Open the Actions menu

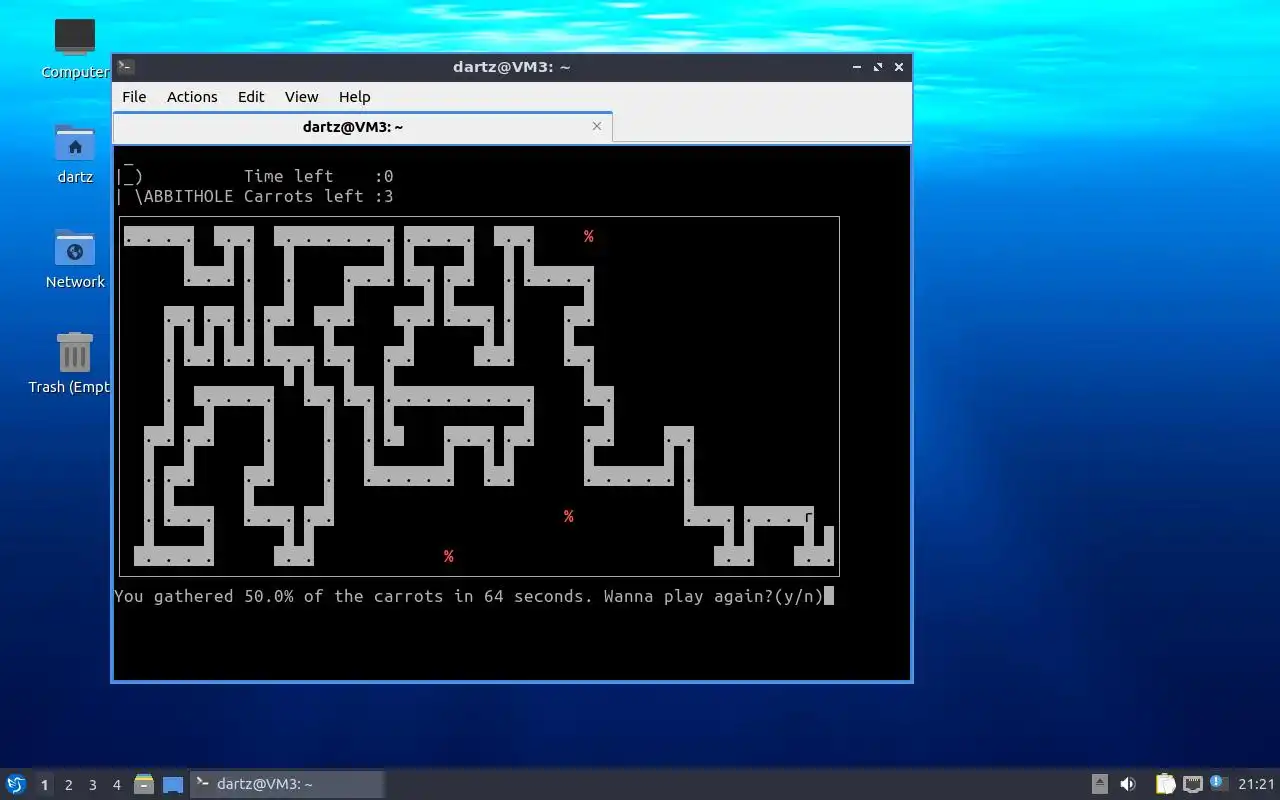point(192,97)
